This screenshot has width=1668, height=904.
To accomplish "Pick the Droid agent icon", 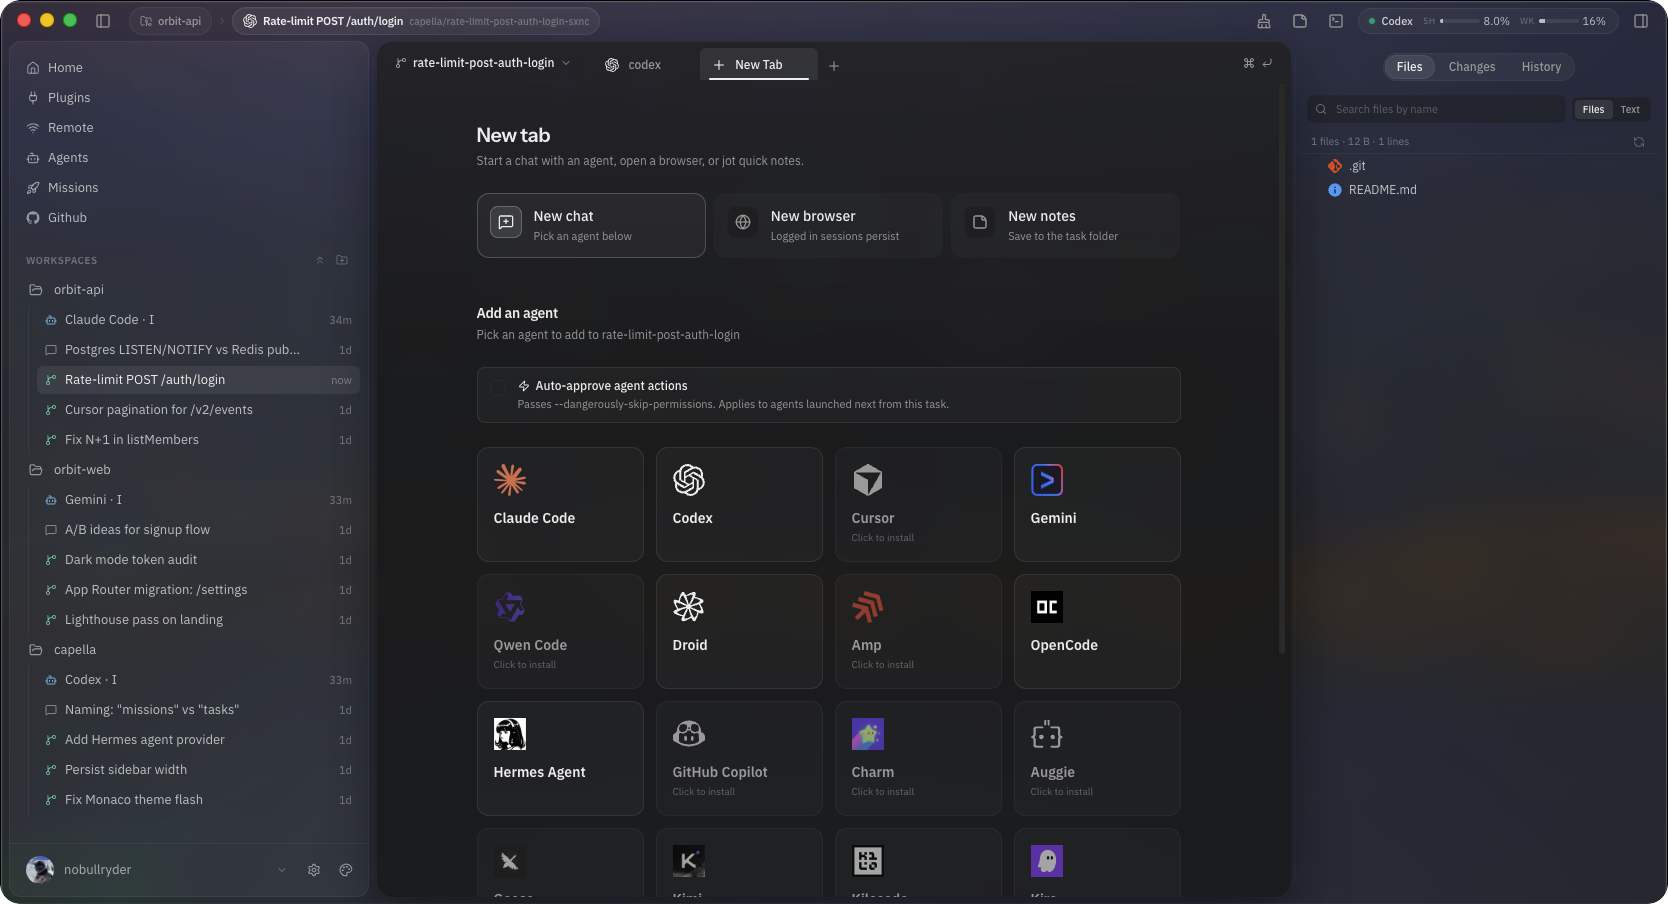I will [689, 607].
